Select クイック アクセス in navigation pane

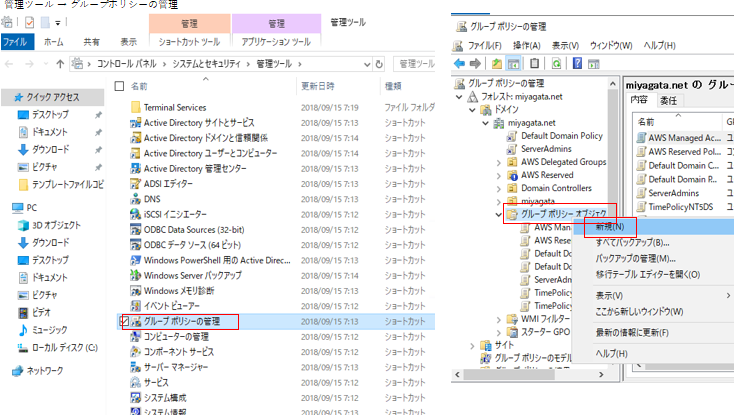(x=52, y=97)
